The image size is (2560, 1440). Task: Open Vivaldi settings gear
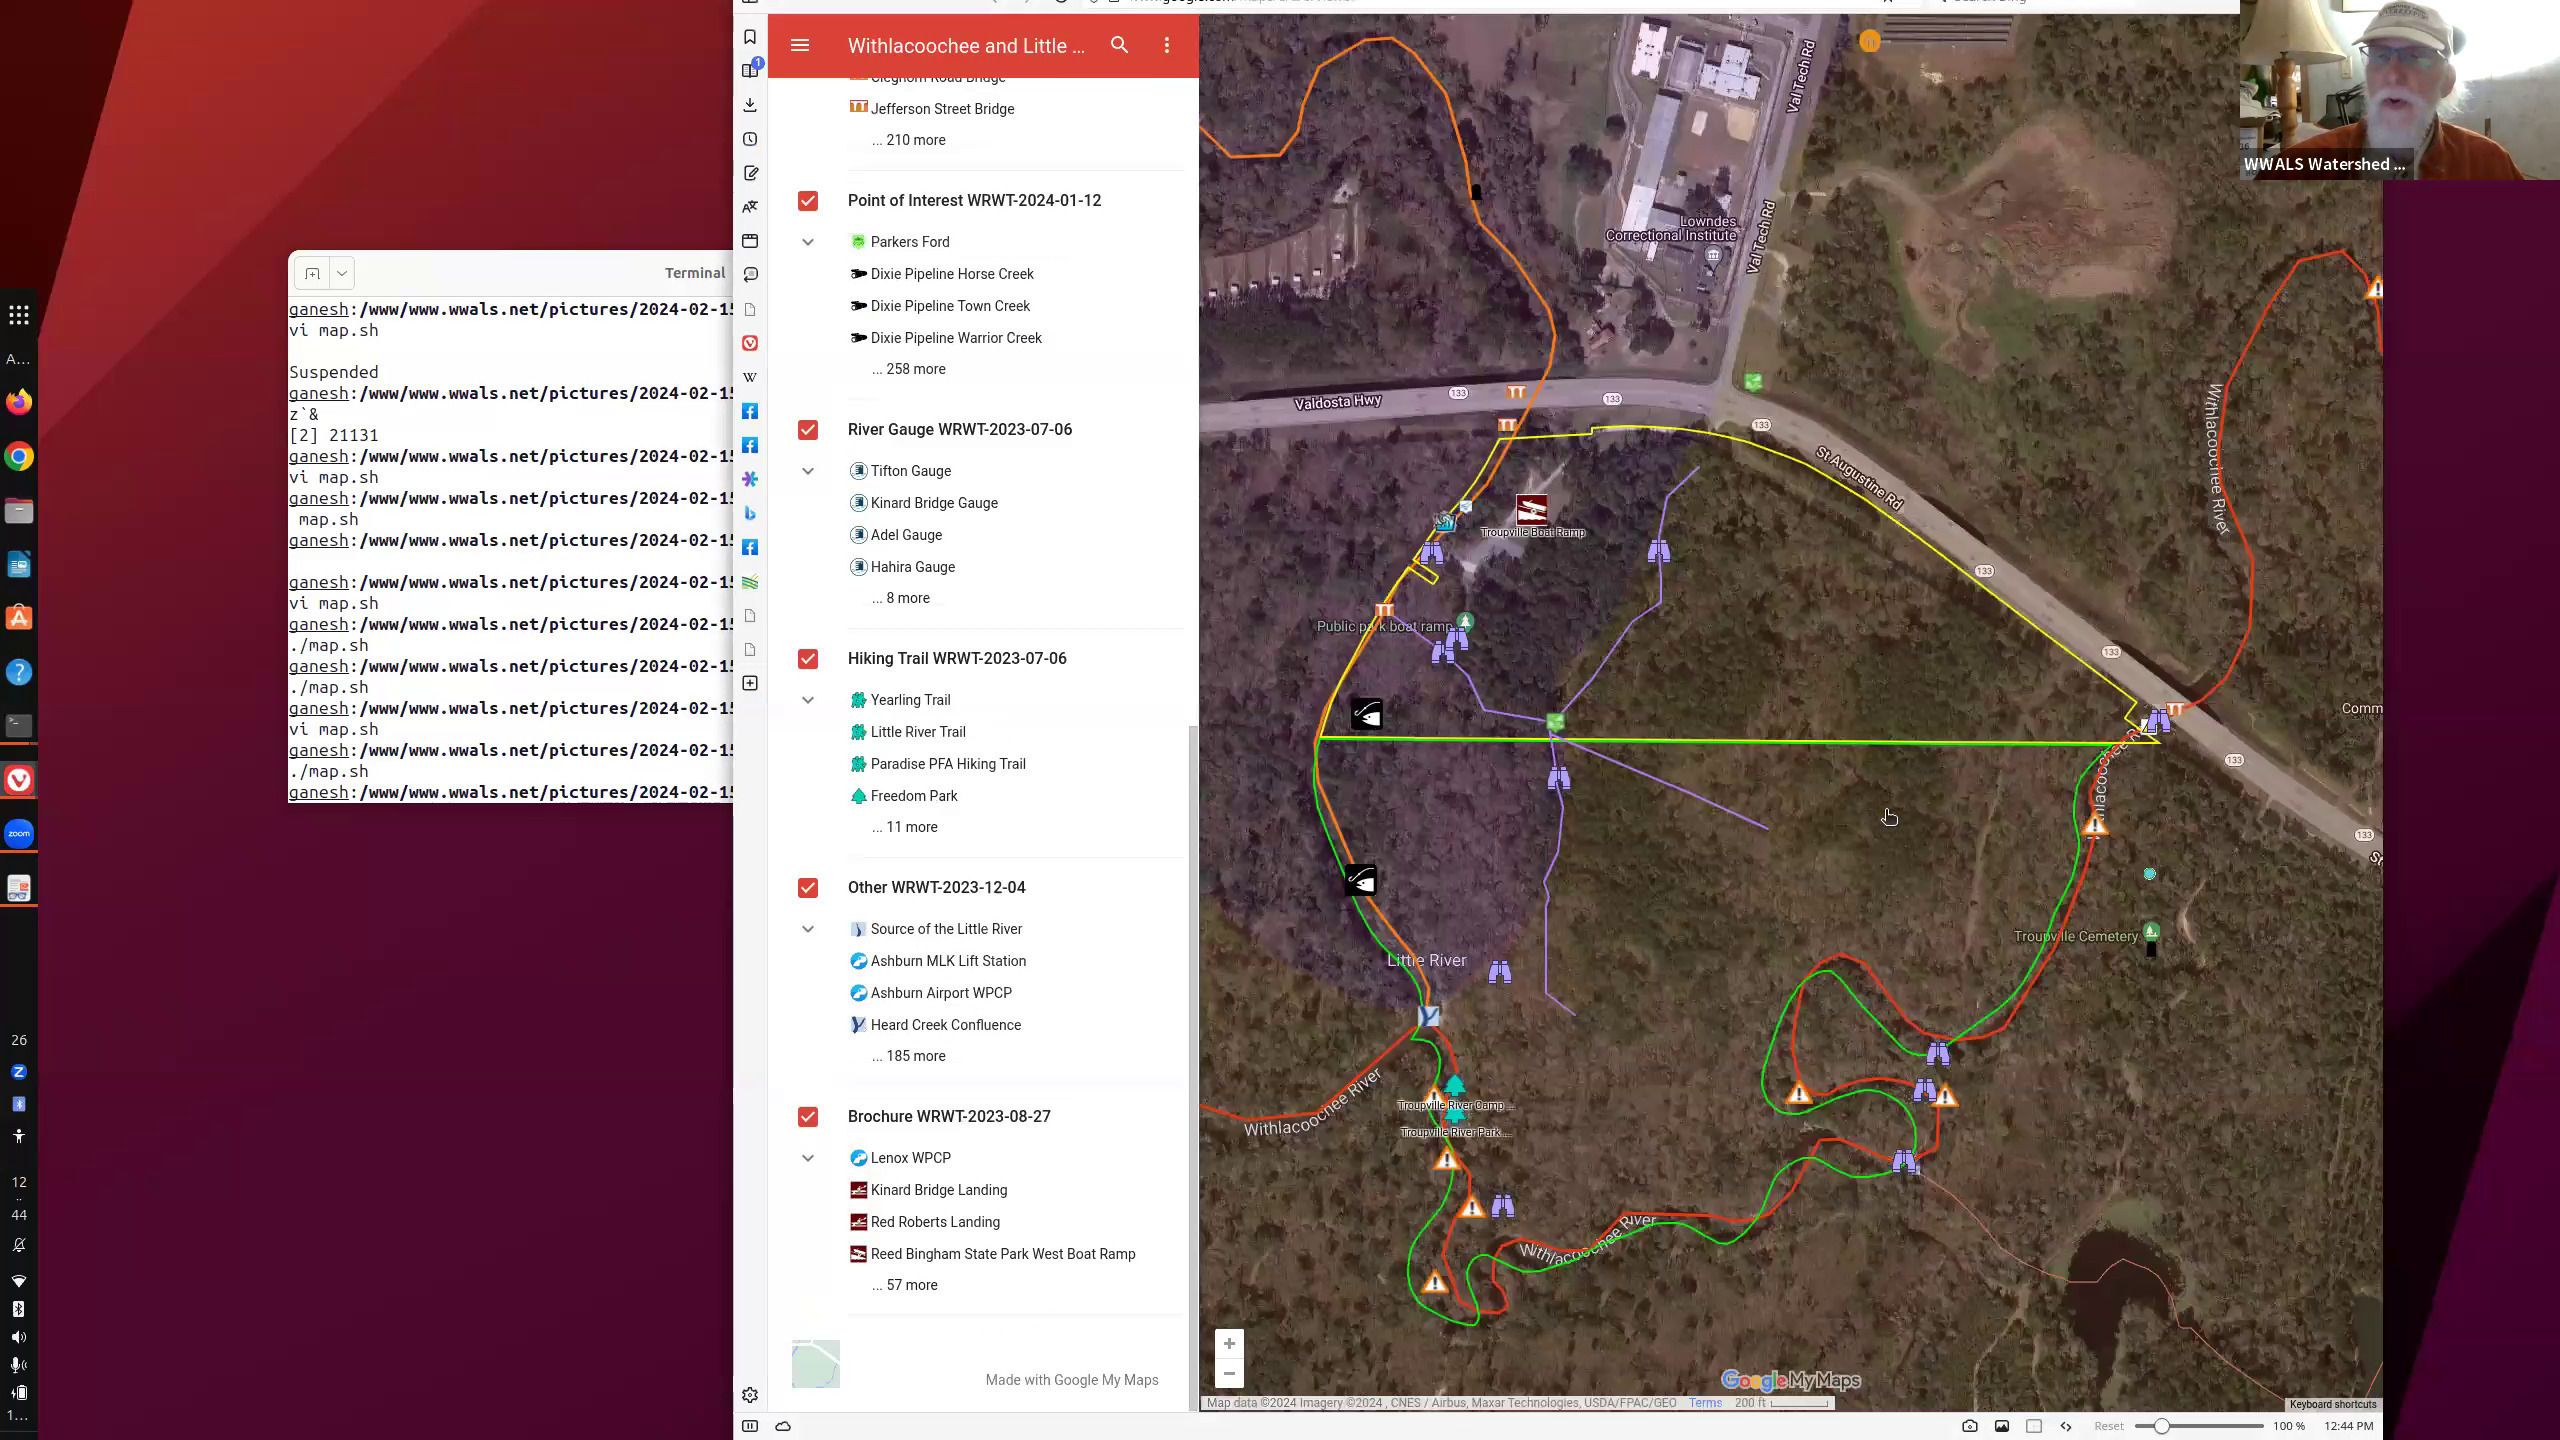coord(750,1395)
